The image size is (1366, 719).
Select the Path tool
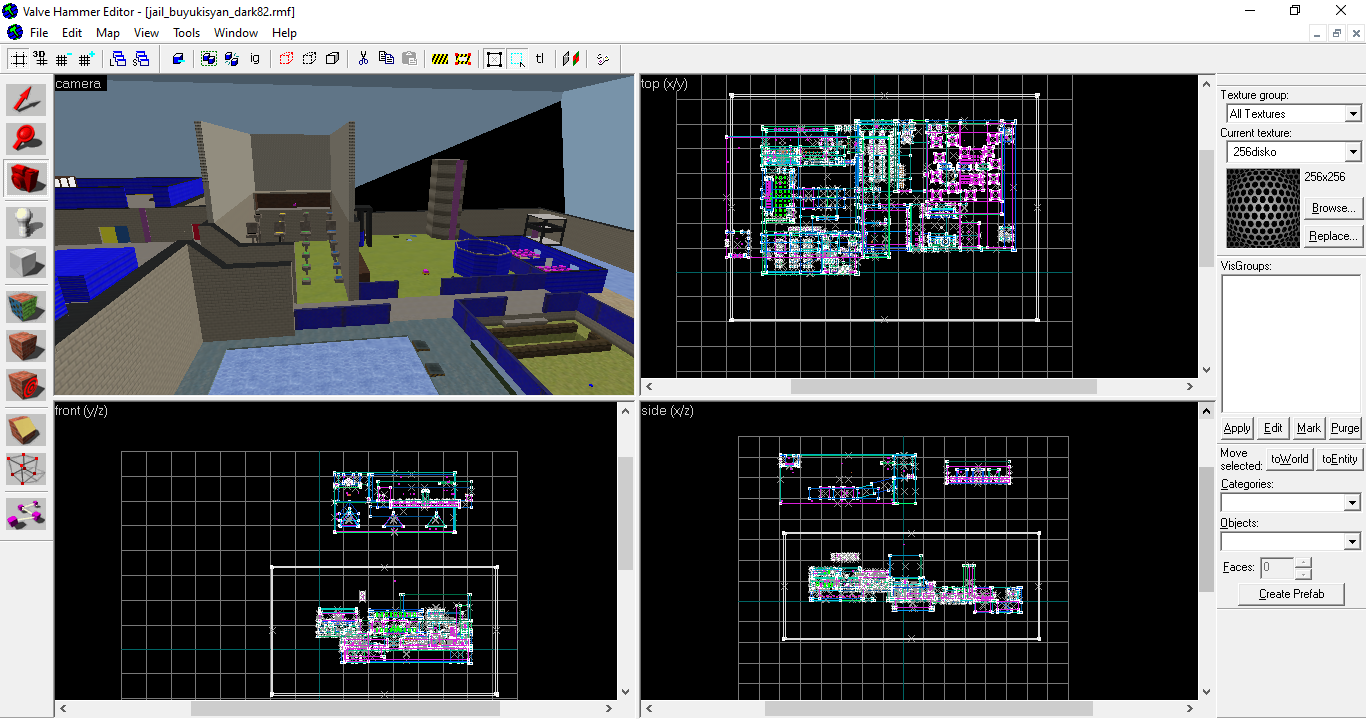tap(27, 513)
